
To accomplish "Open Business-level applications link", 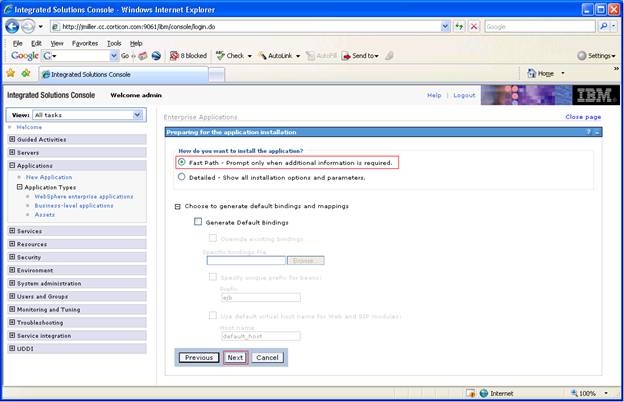I will coord(74,205).
